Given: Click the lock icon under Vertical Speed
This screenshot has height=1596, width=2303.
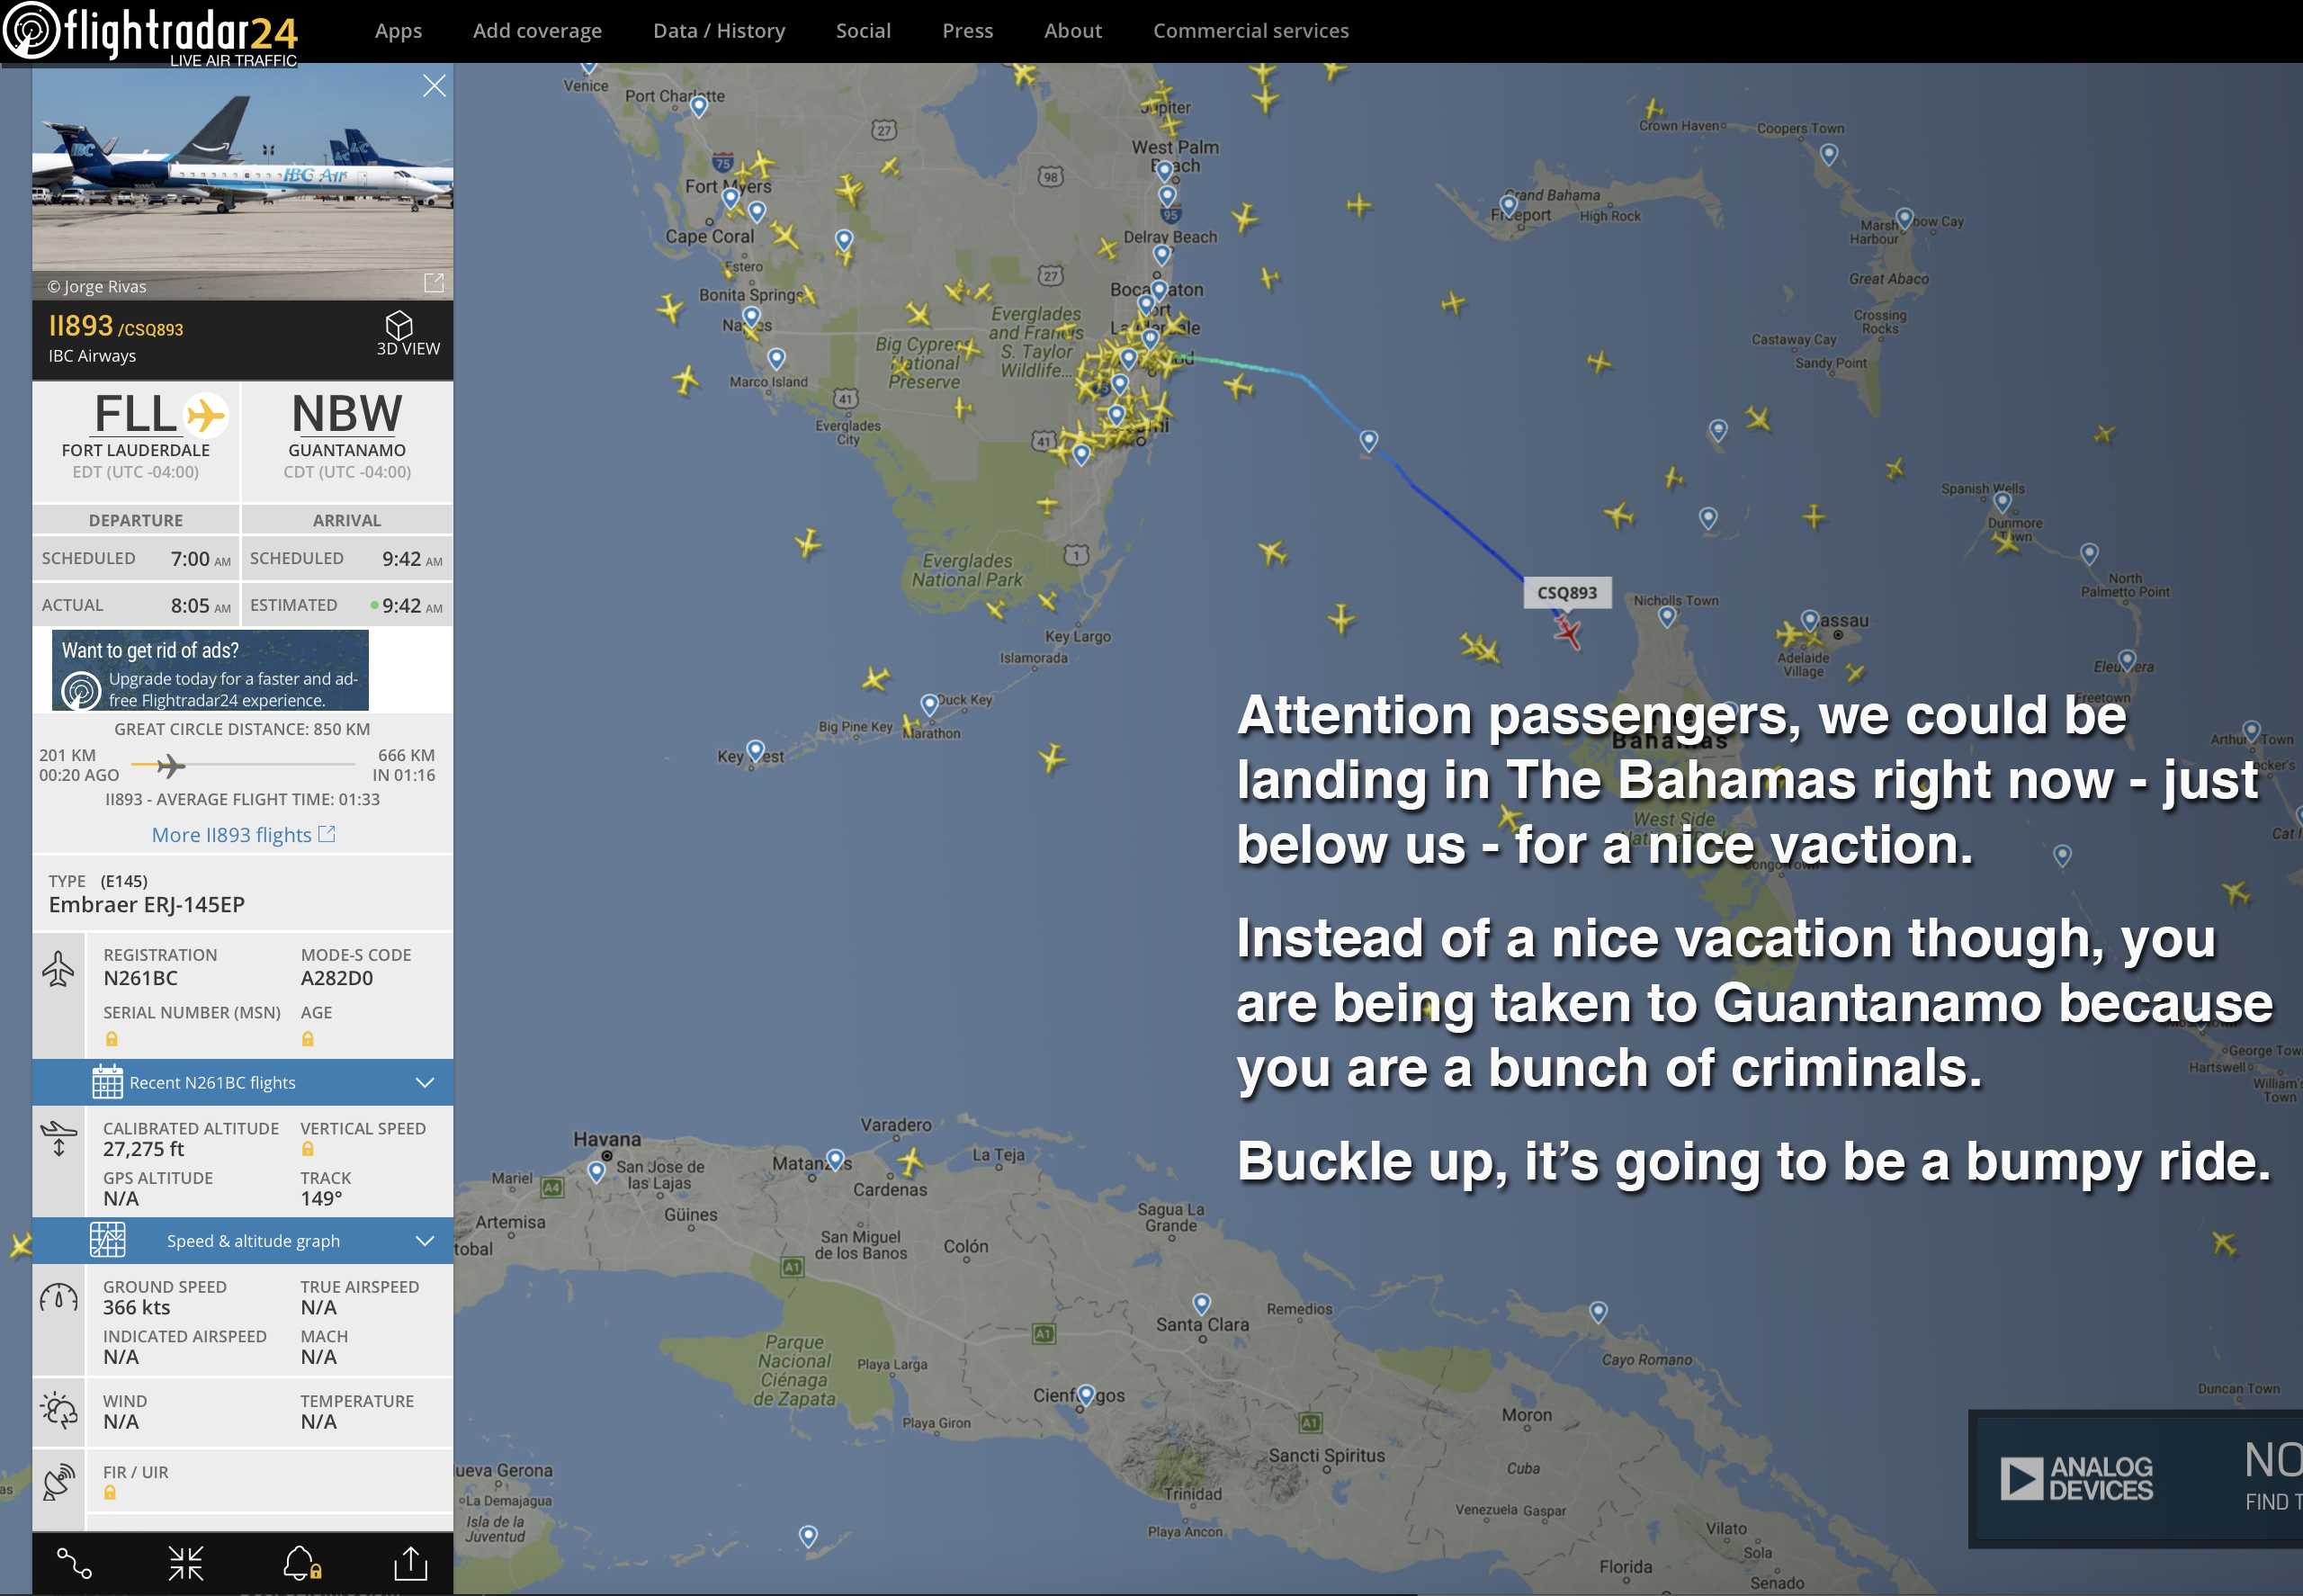Looking at the screenshot, I should click(308, 1149).
